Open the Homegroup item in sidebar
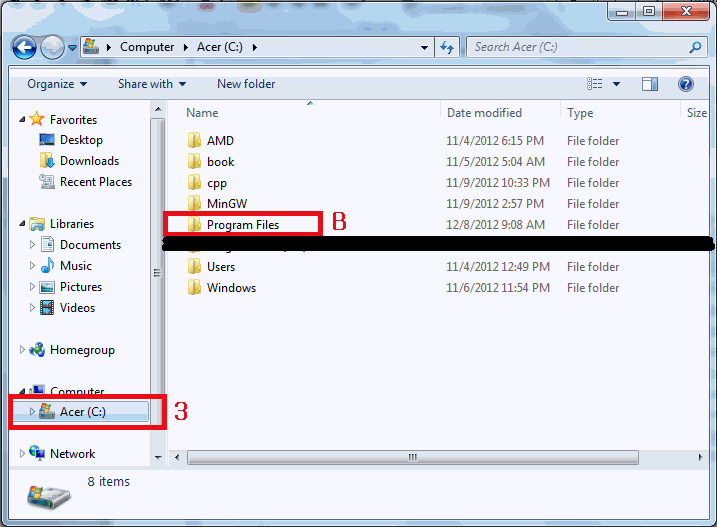Viewport: 717px width, 527px height. tap(82, 350)
